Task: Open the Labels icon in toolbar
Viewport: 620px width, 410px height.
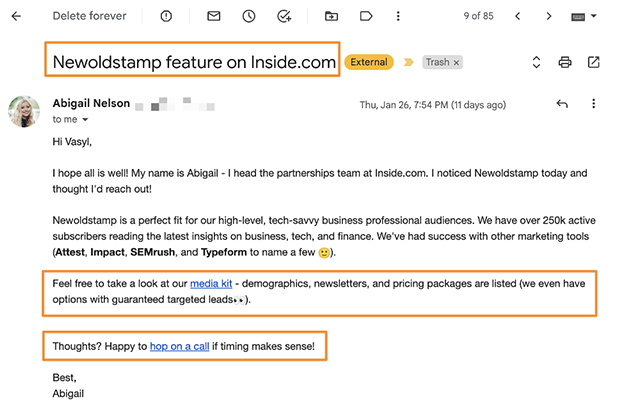Action: tap(366, 16)
